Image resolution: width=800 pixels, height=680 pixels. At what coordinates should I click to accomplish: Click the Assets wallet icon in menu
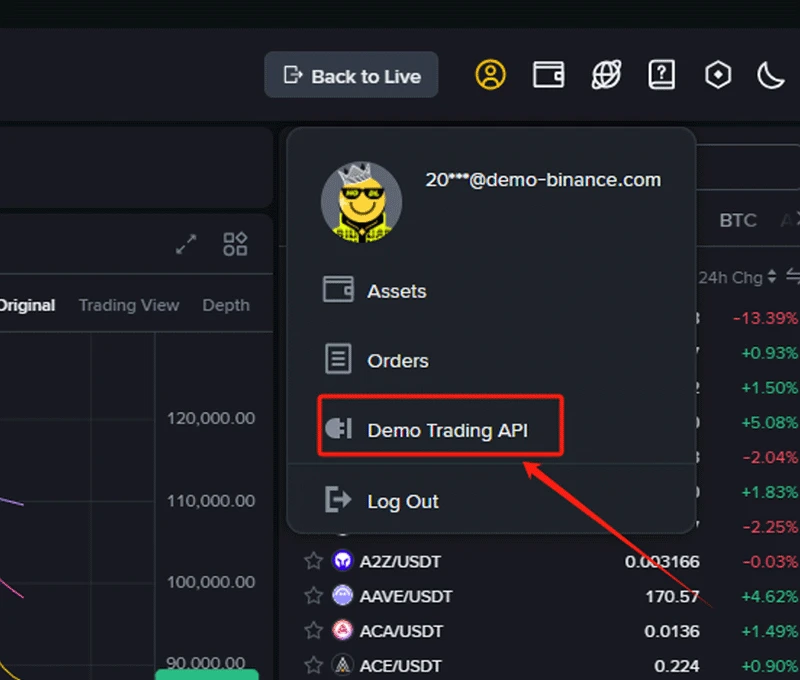[x=338, y=289]
